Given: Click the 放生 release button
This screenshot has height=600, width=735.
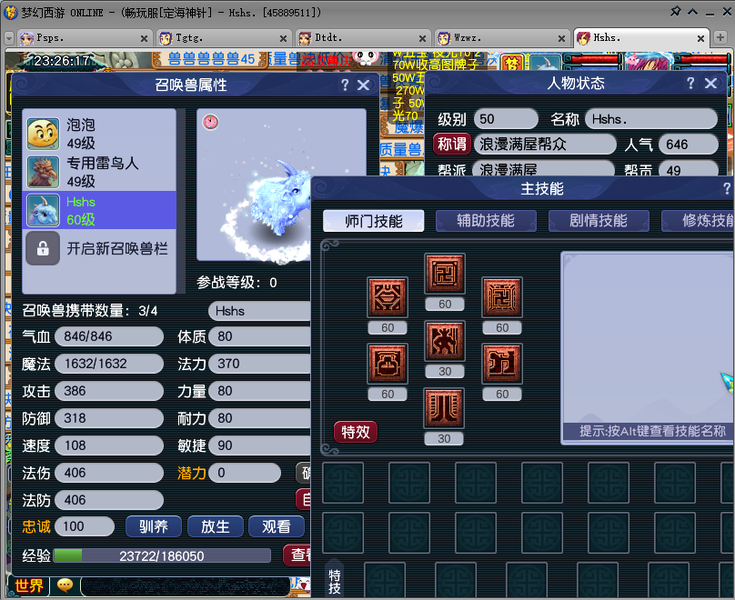Looking at the screenshot, I should pyautogui.click(x=215, y=526).
